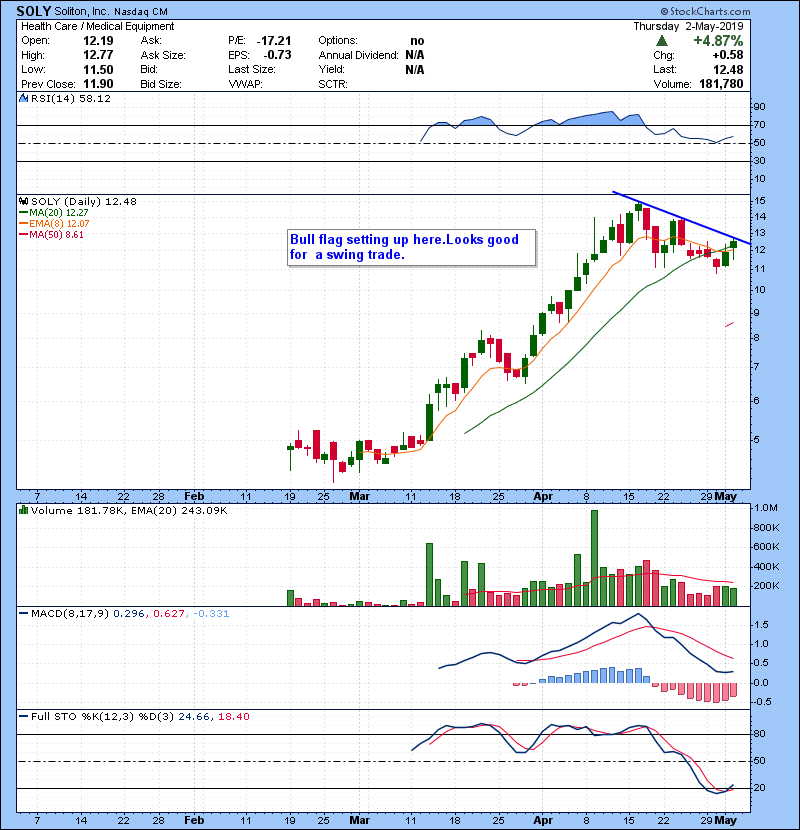Click the Prev Close 11.90 value
Viewport: 800px width, 830px height.
click(x=98, y=84)
